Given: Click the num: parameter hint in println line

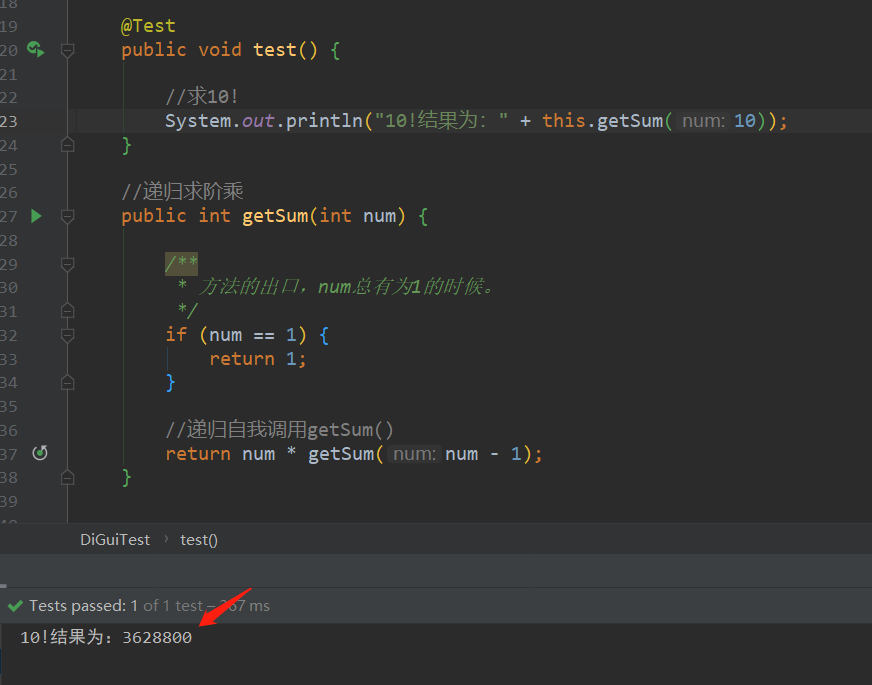Looking at the screenshot, I should tap(703, 121).
